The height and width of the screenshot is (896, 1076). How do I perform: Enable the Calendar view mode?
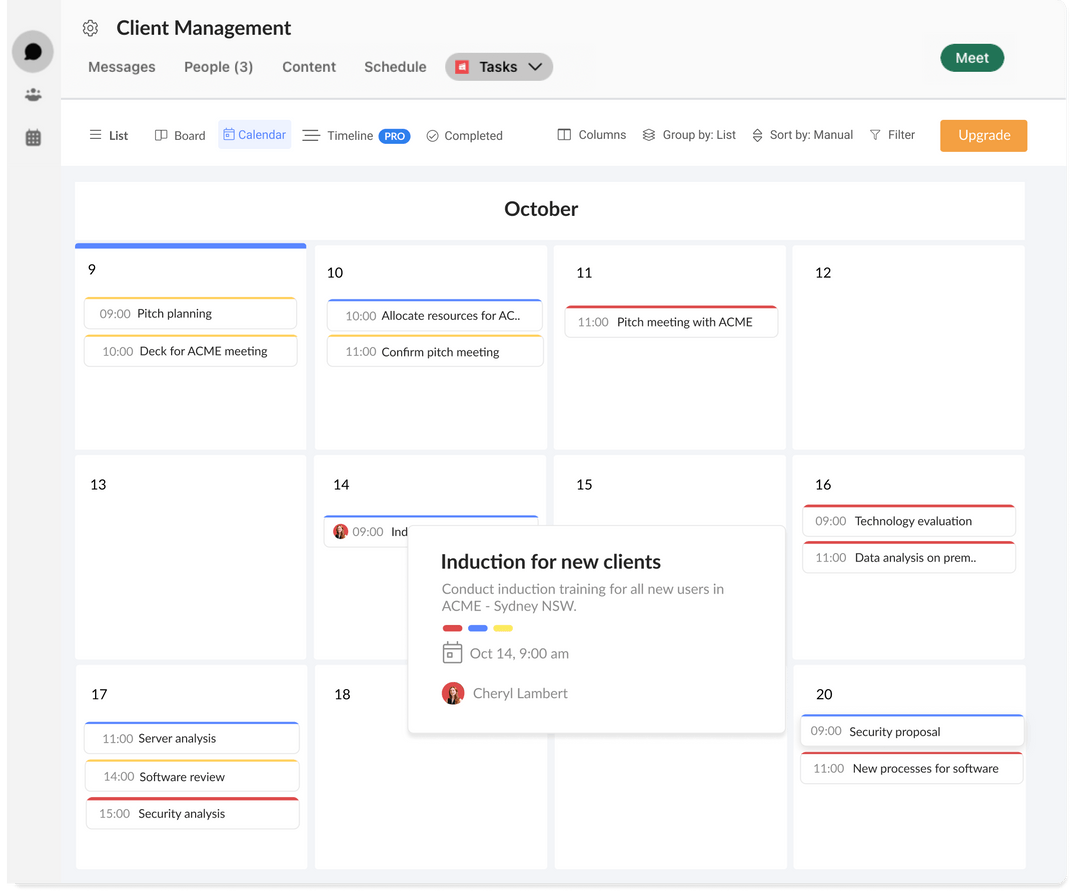click(254, 134)
